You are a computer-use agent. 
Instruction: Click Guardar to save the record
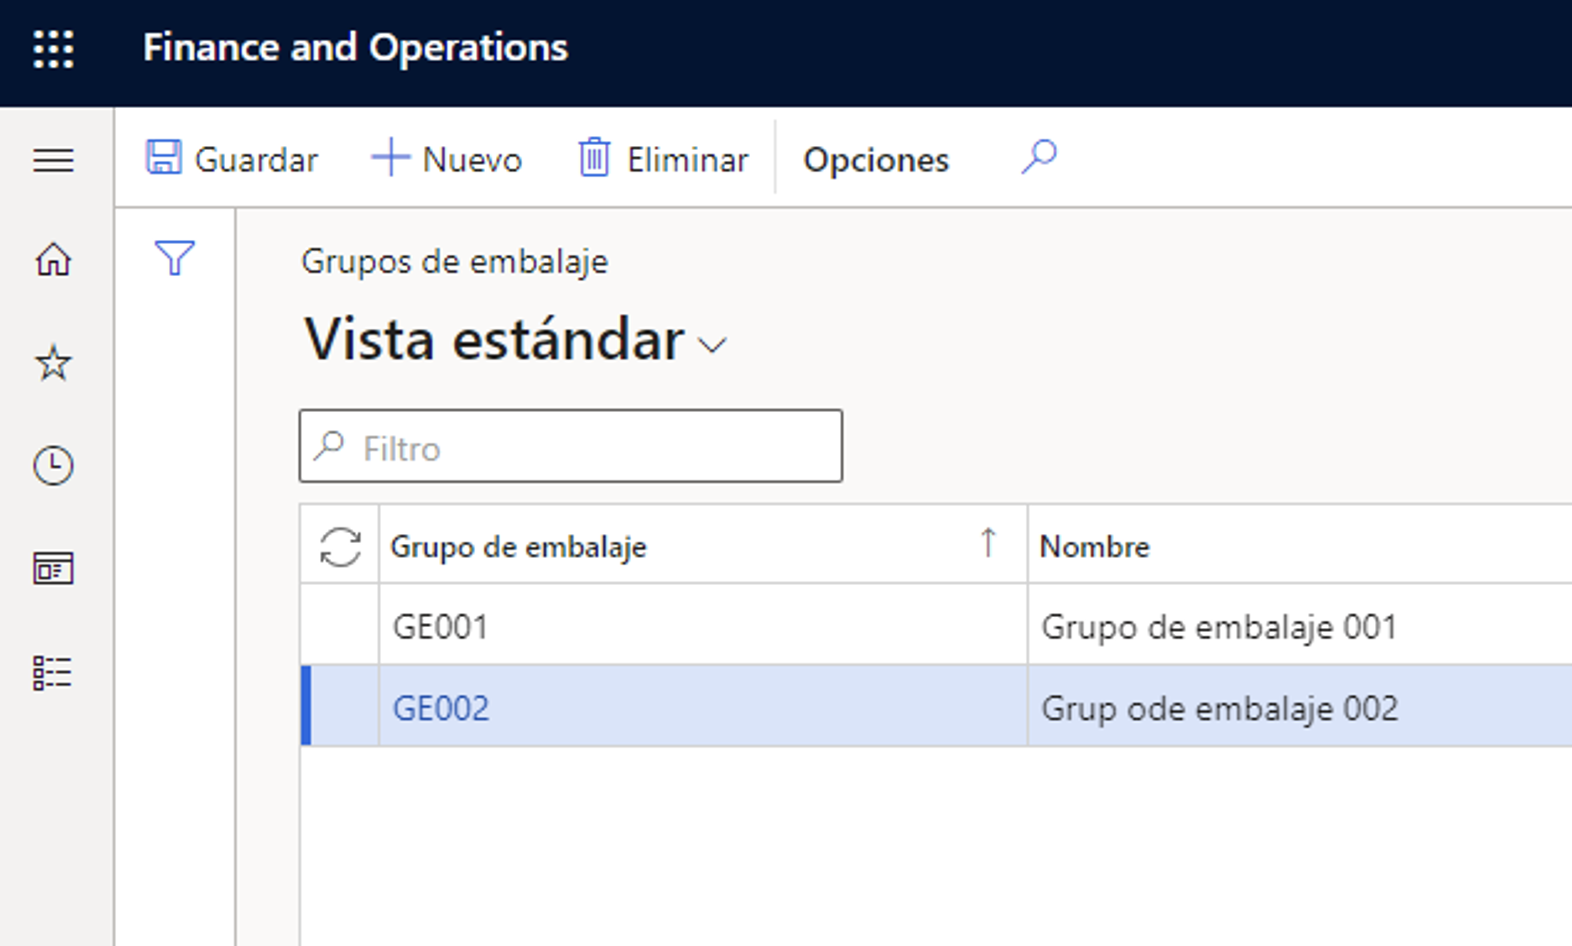[232, 159]
